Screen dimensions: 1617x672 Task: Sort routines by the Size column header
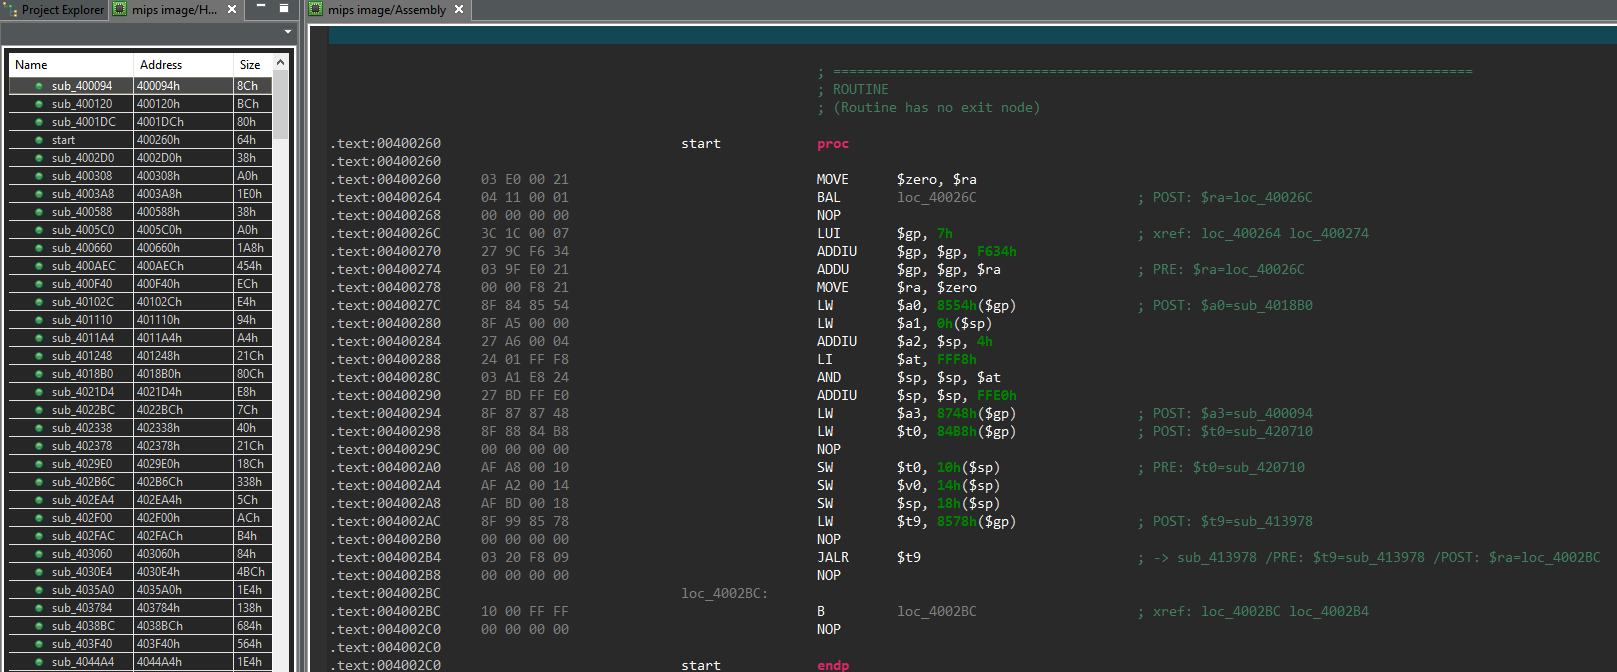pos(252,65)
